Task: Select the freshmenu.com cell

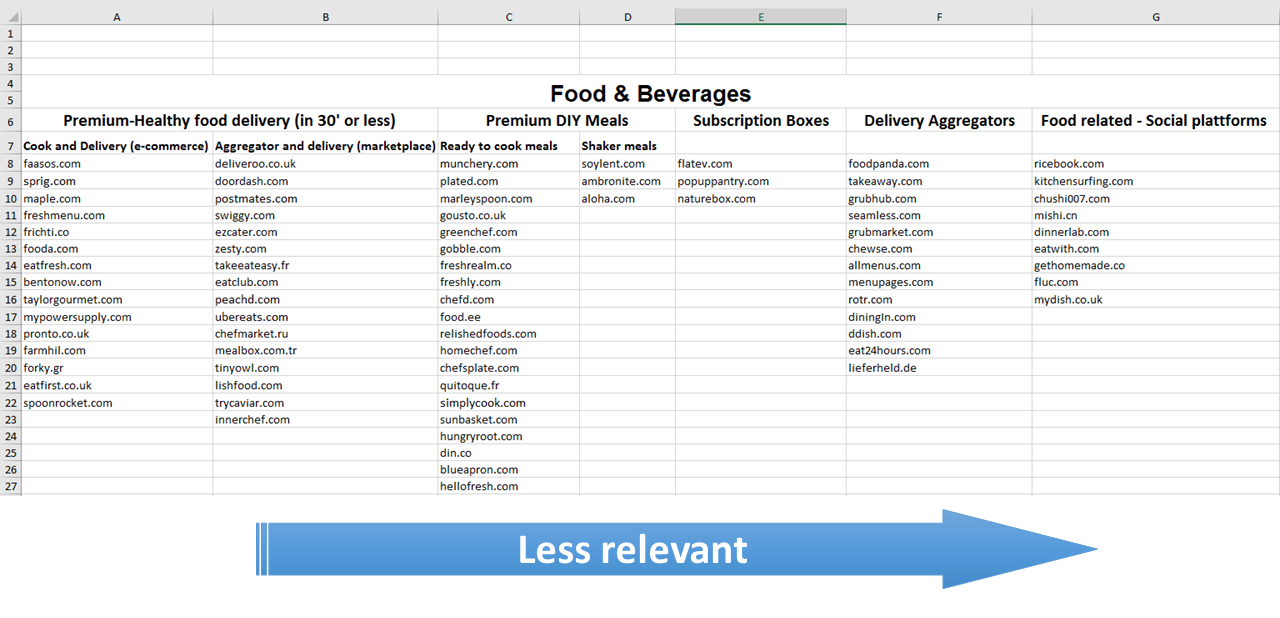Action: pyautogui.click(x=117, y=215)
